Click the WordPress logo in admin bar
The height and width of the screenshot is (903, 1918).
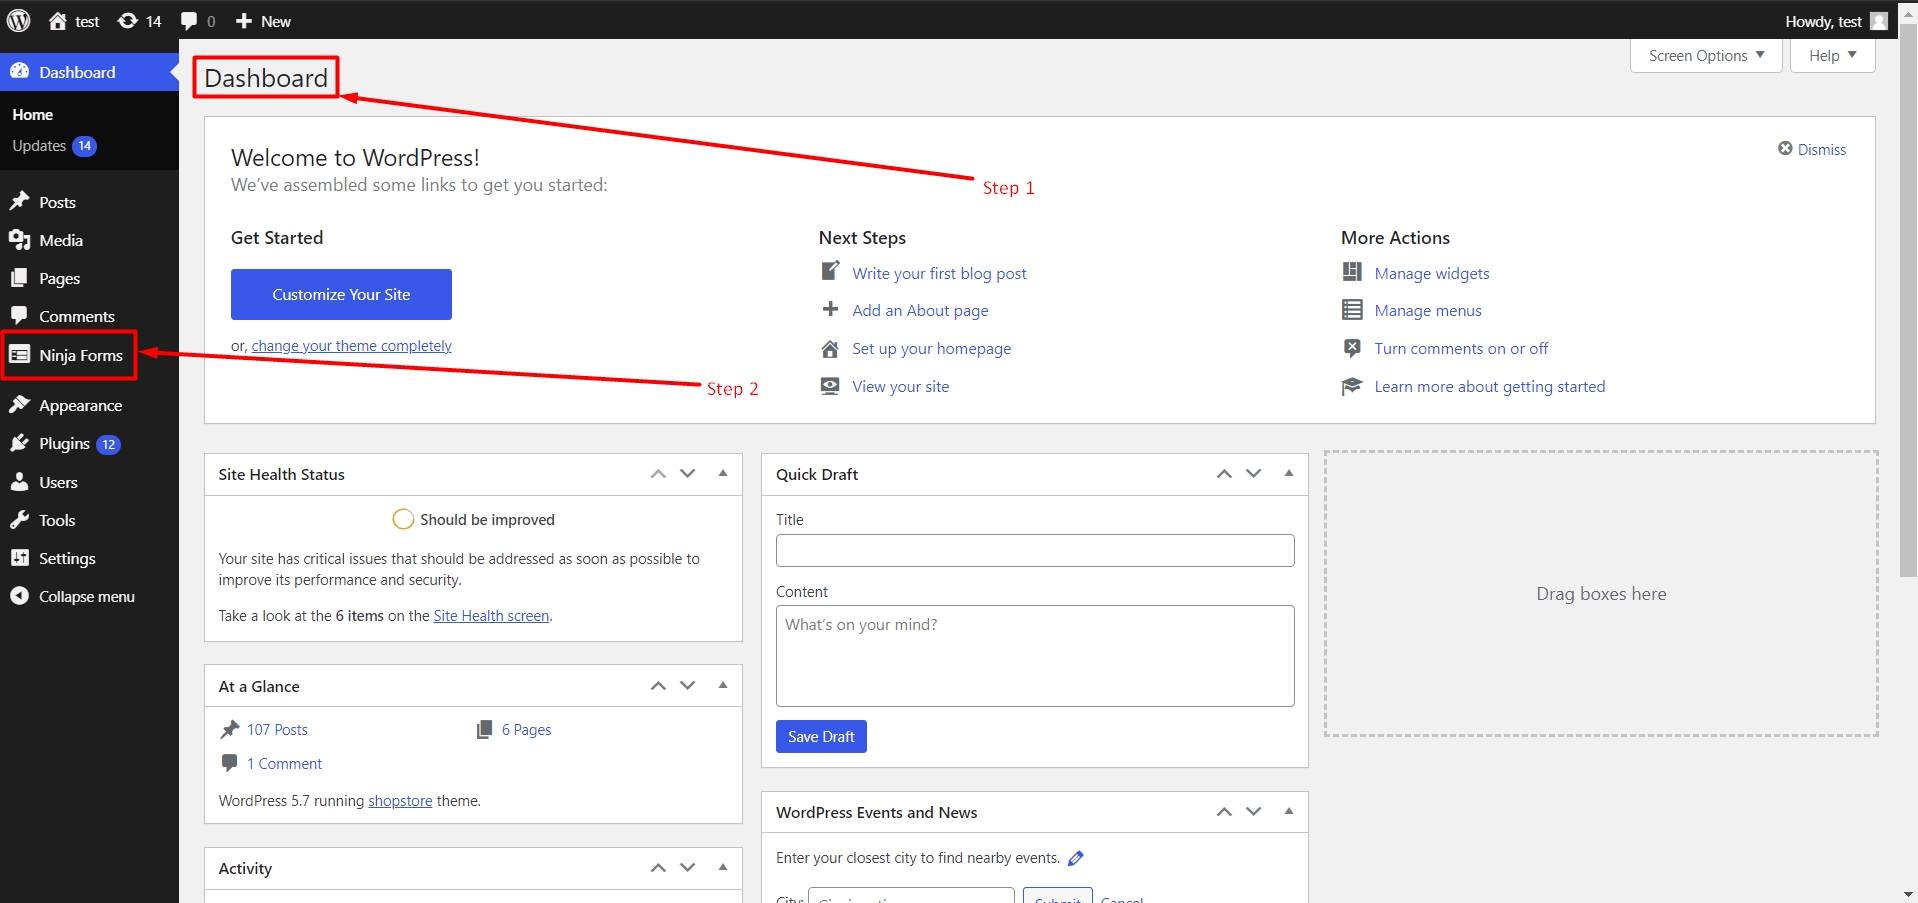[19, 20]
